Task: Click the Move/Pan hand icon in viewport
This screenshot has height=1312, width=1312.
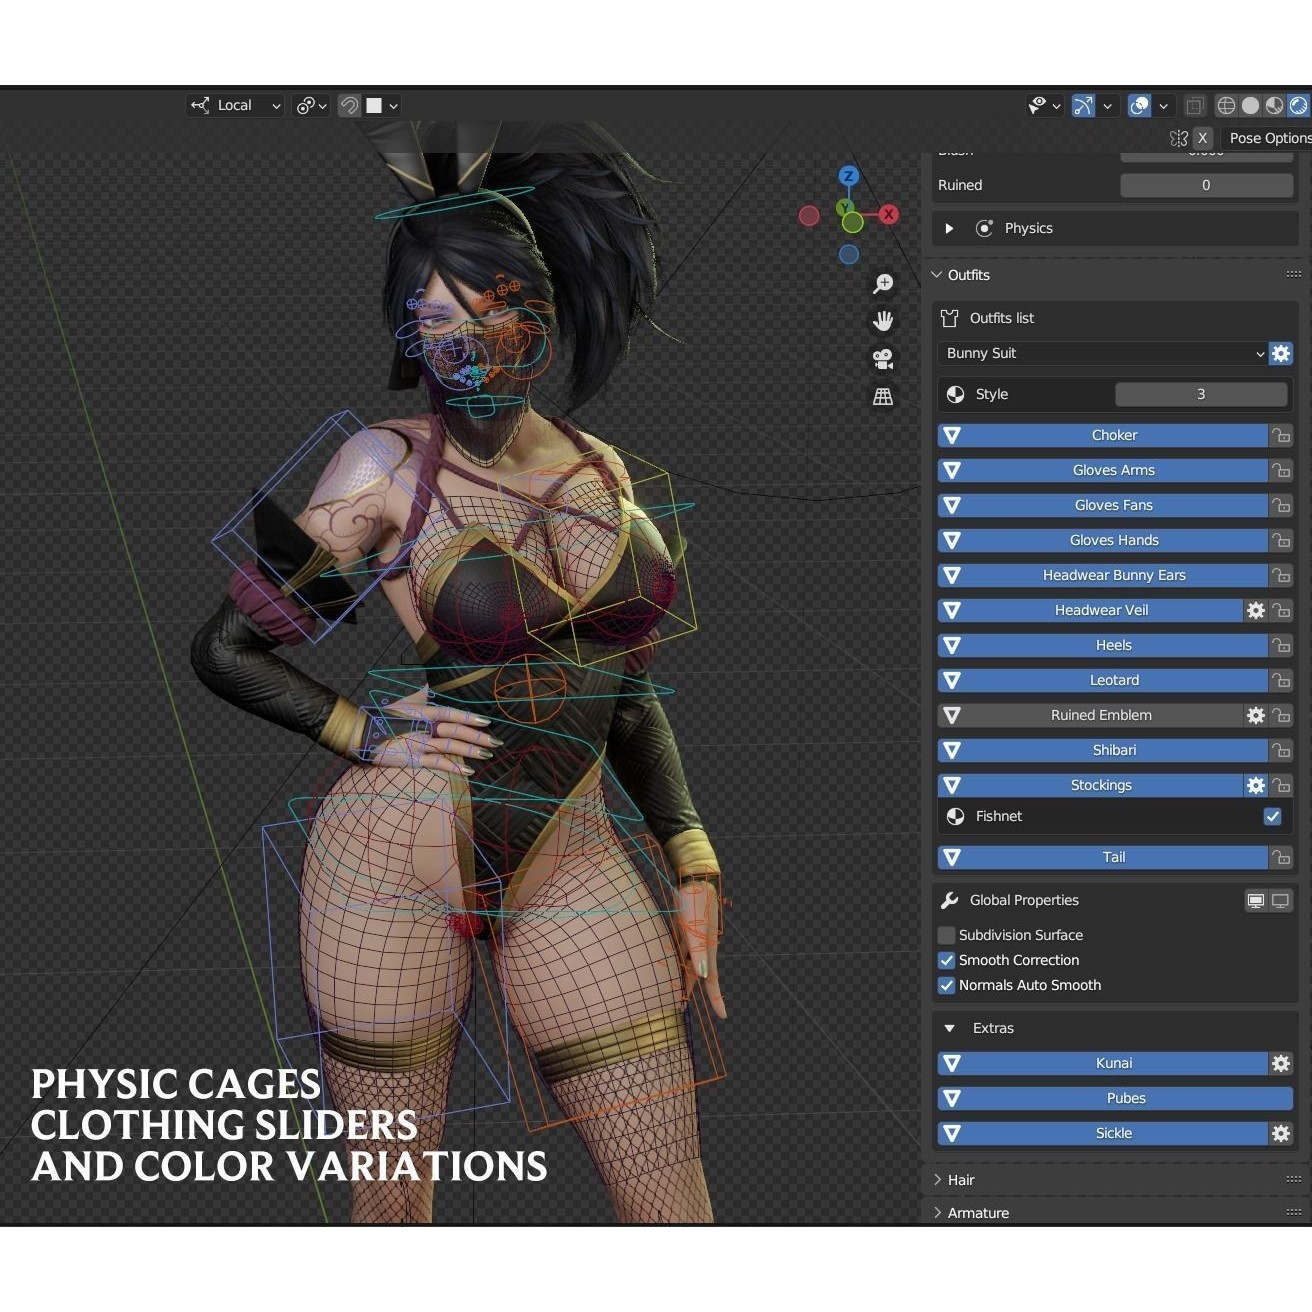Action: pos(883,320)
